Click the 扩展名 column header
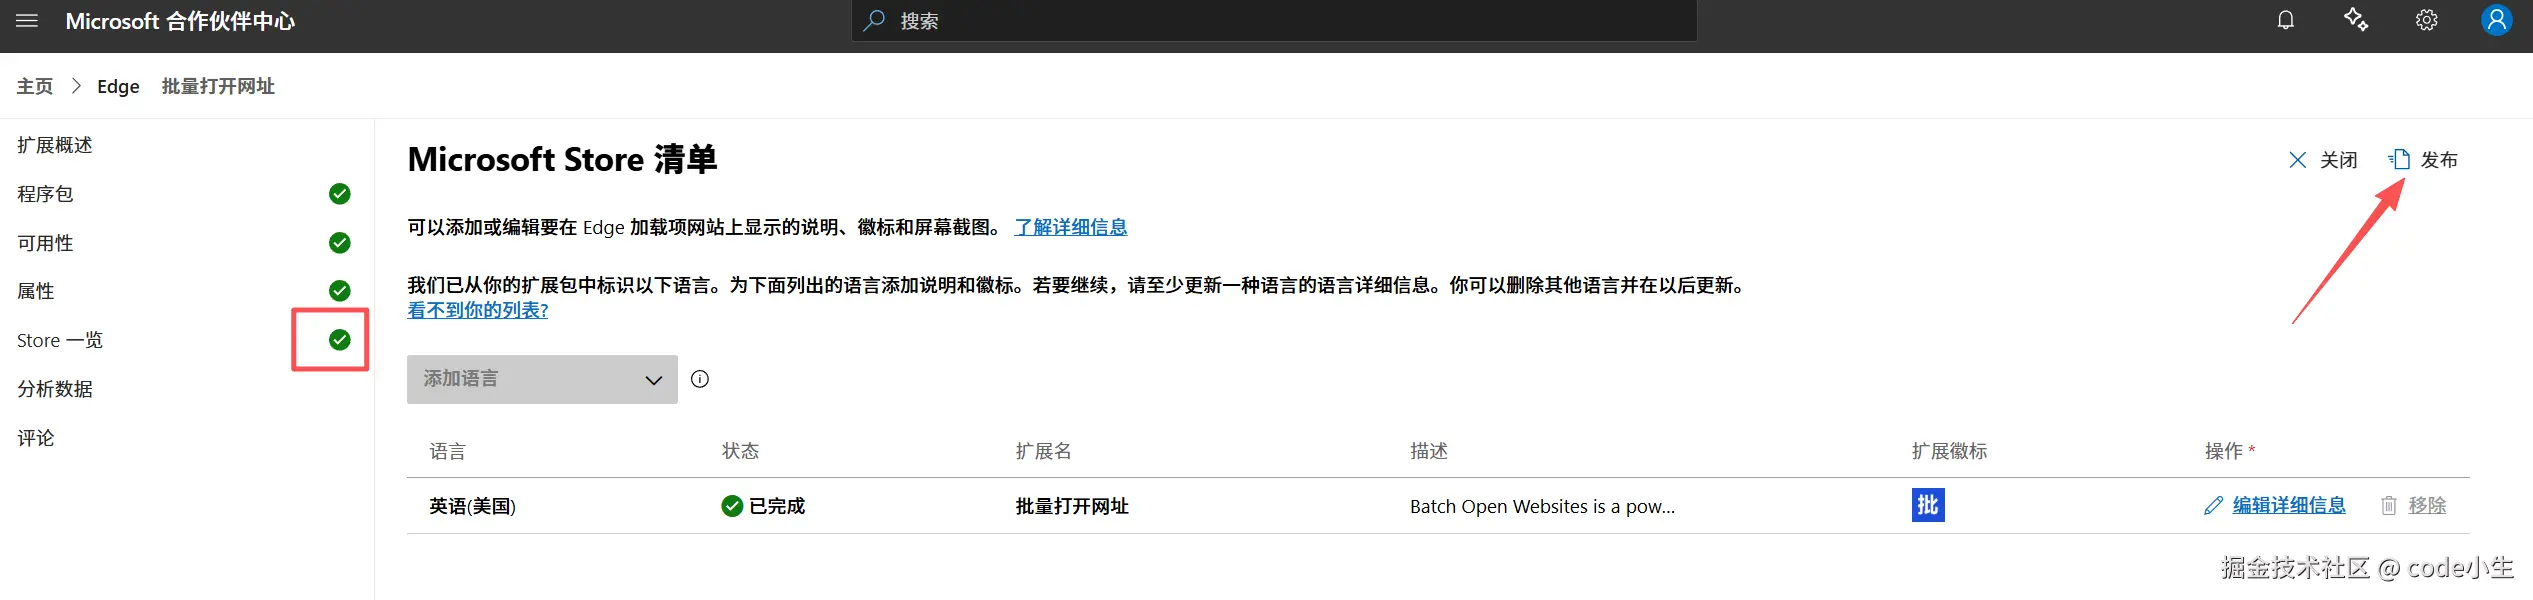Screen dimensions: 2533x600 pos(1043,451)
